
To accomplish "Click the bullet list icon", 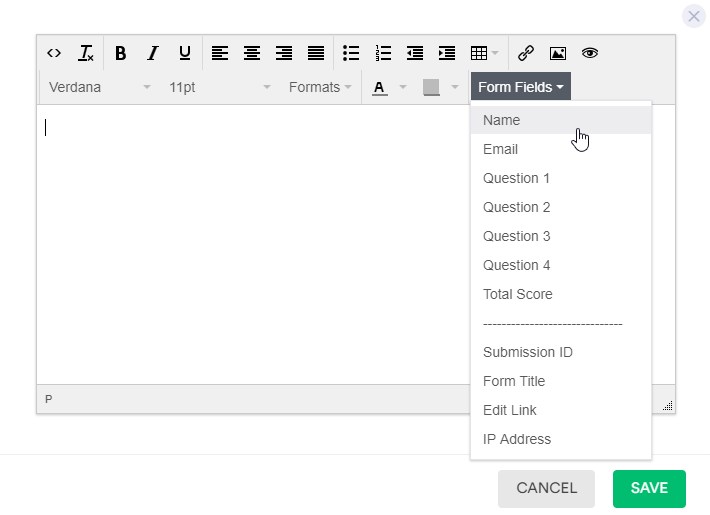I will tap(351, 53).
